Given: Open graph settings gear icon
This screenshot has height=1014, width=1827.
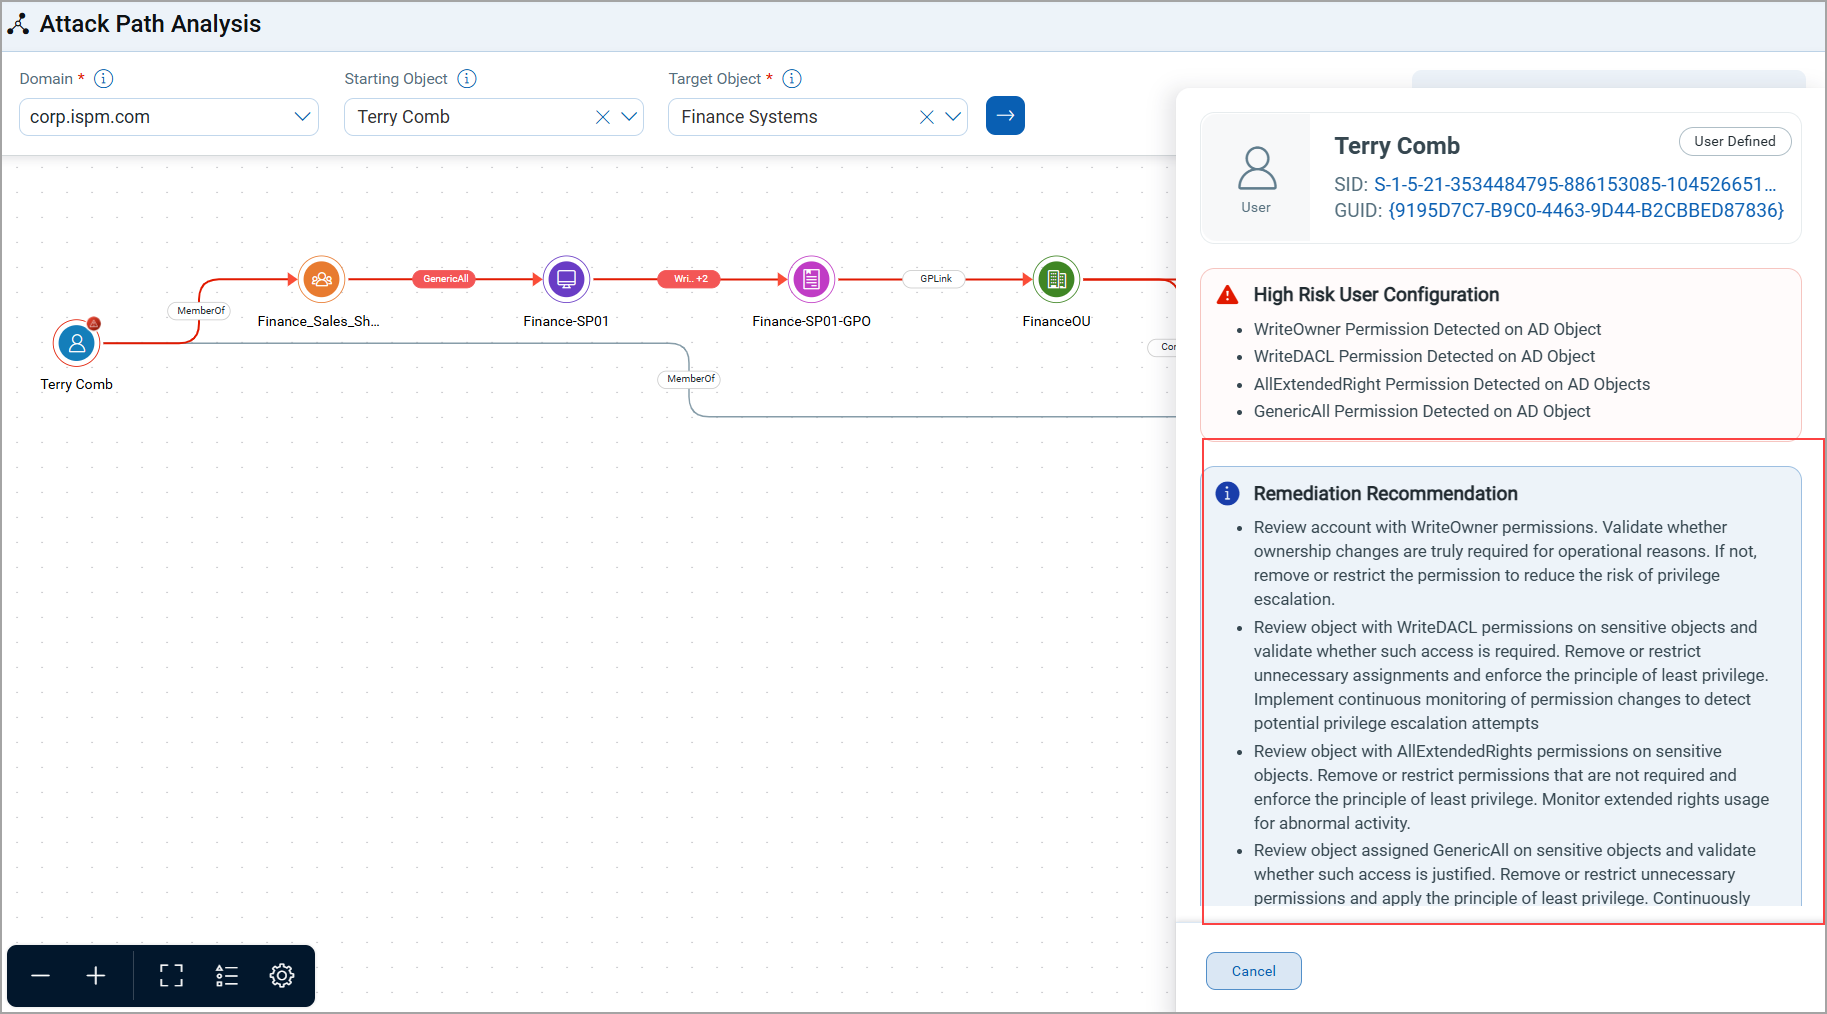Looking at the screenshot, I should click(x=282, y=976).
